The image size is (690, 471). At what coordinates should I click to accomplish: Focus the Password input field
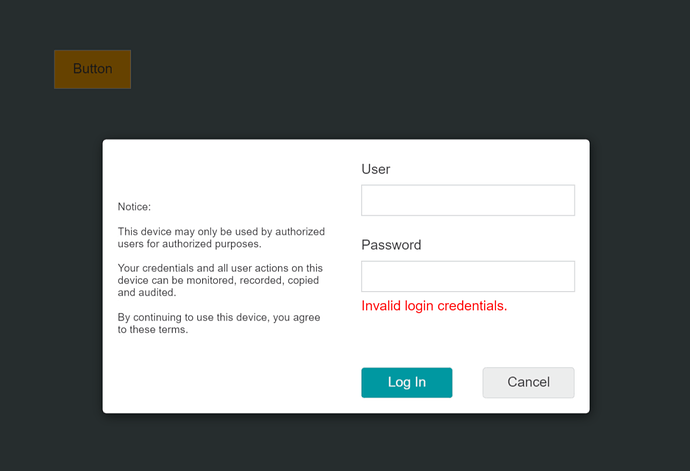pyautogui.click(x=467, y=276)
